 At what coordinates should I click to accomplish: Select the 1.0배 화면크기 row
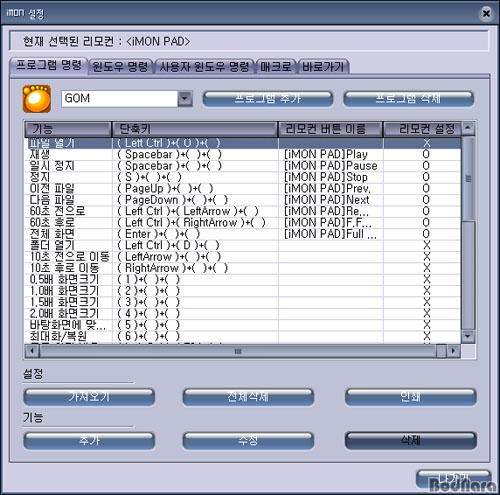pos(243,291)
